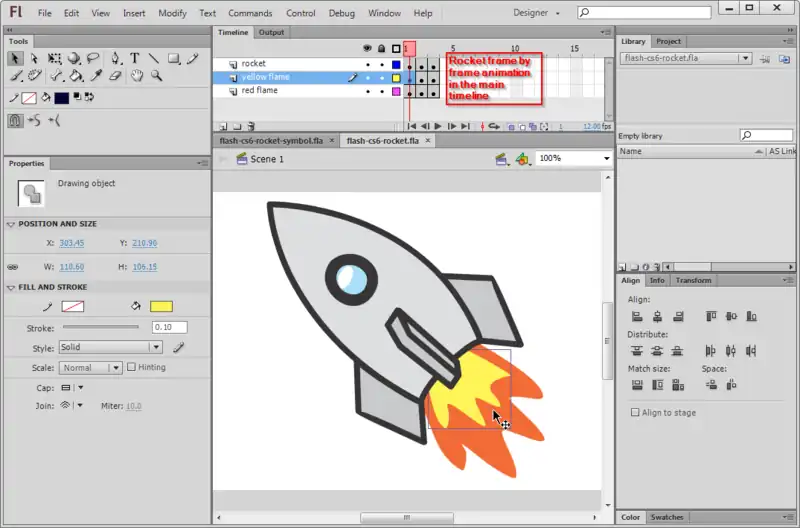Screen dimensions: 800x528
Task: Choose the Zoom magnifier tool
Action: click(x=156, y=75)
